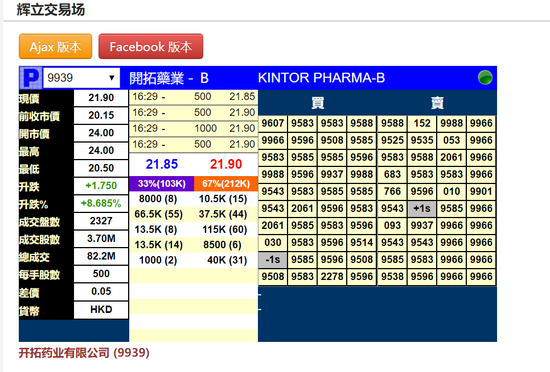Viewport: 550px width, 372px height.
Task: Click broker code 152 in sell queue
Action: [422, 123]
